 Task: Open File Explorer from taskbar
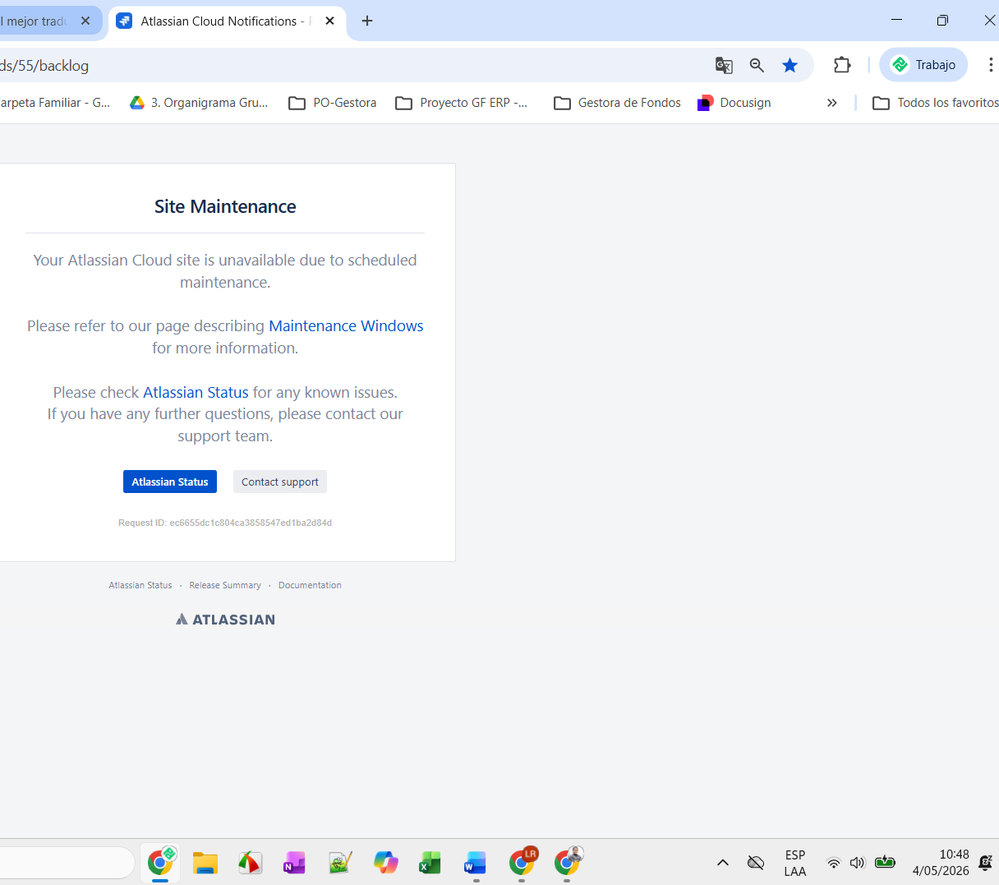[205, 863]
